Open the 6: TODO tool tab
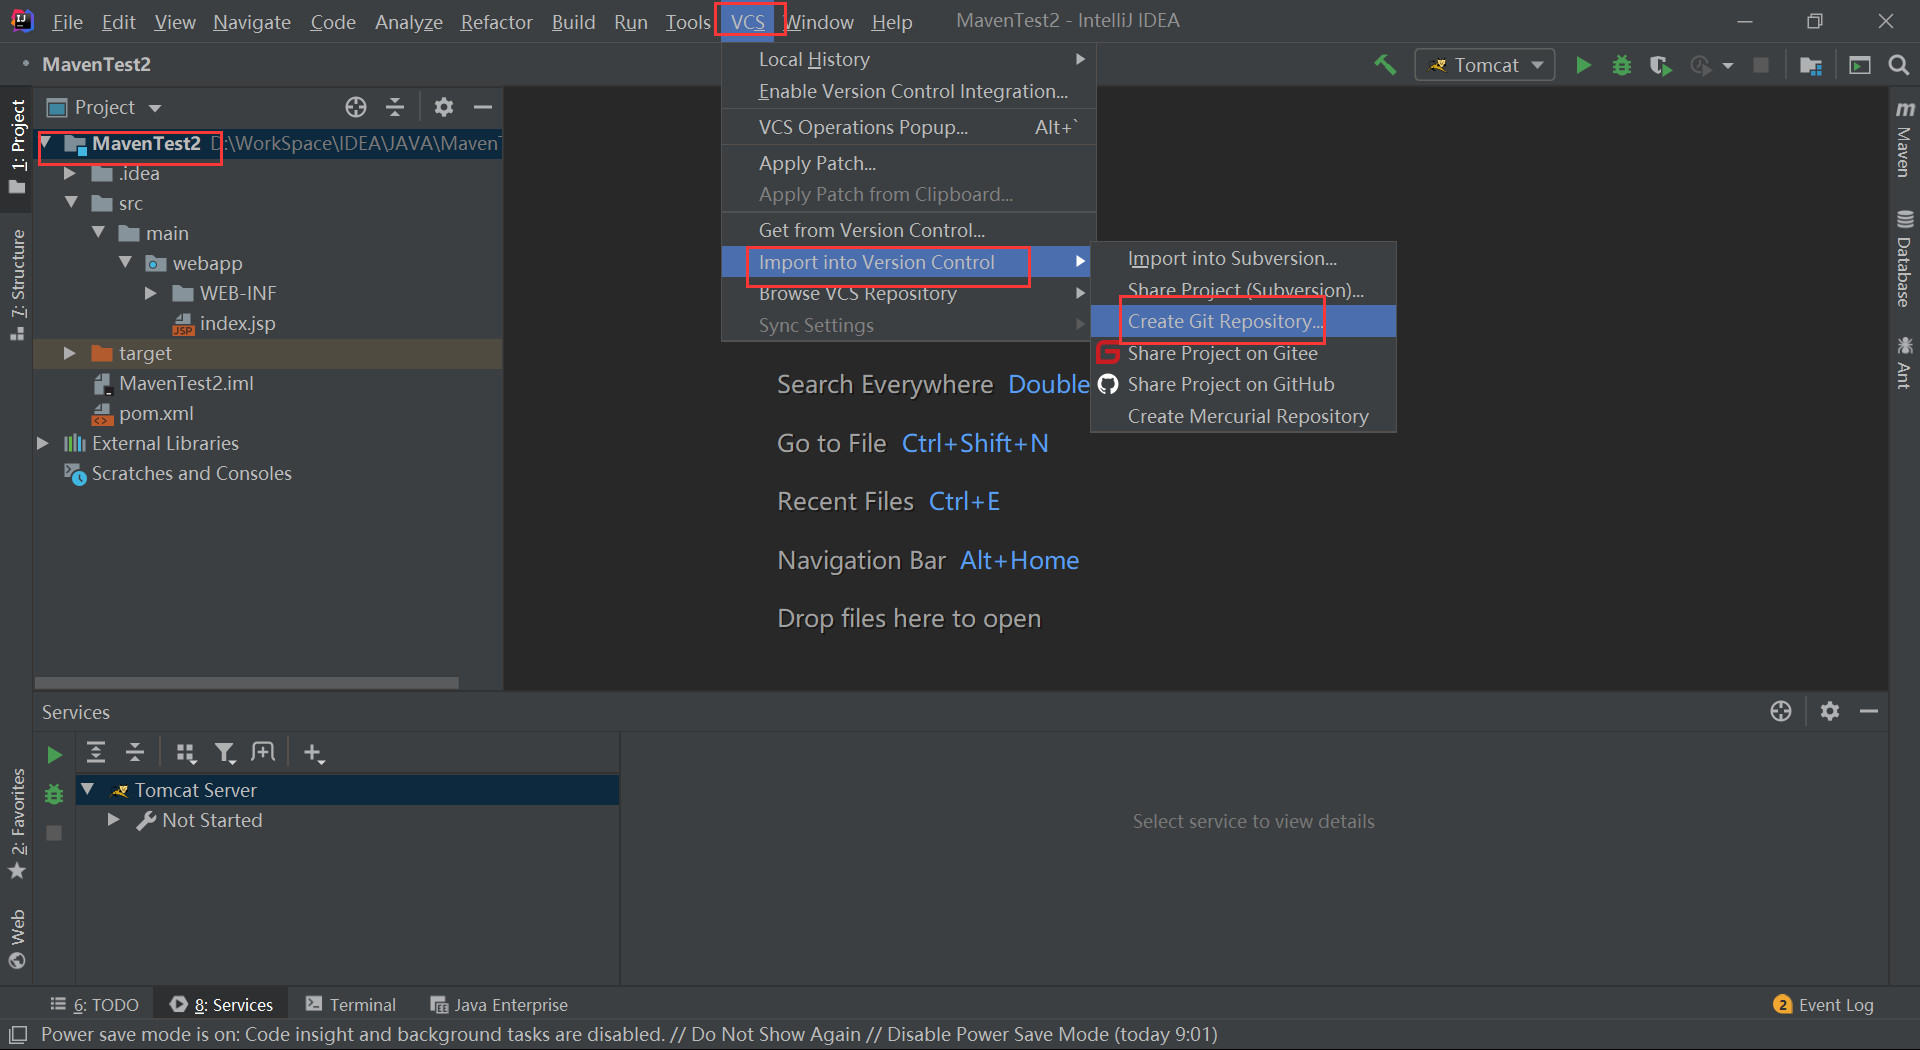The image size is (1920, 1050). point(95,1005)
